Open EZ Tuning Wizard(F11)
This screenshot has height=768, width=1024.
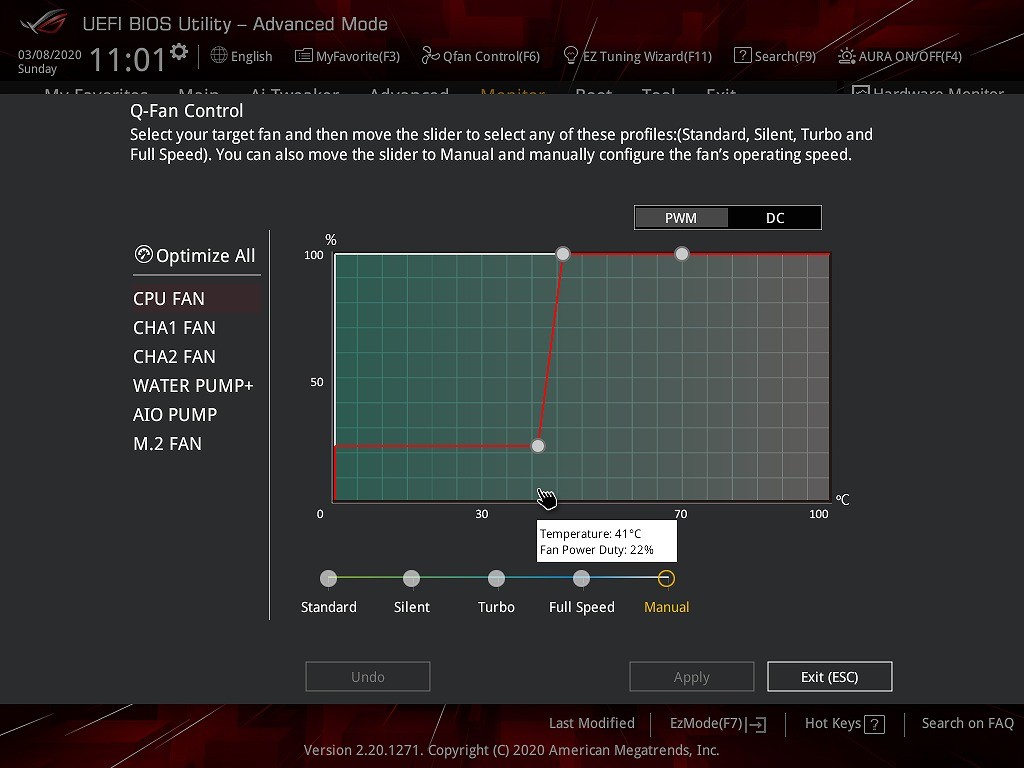[647, 56]
